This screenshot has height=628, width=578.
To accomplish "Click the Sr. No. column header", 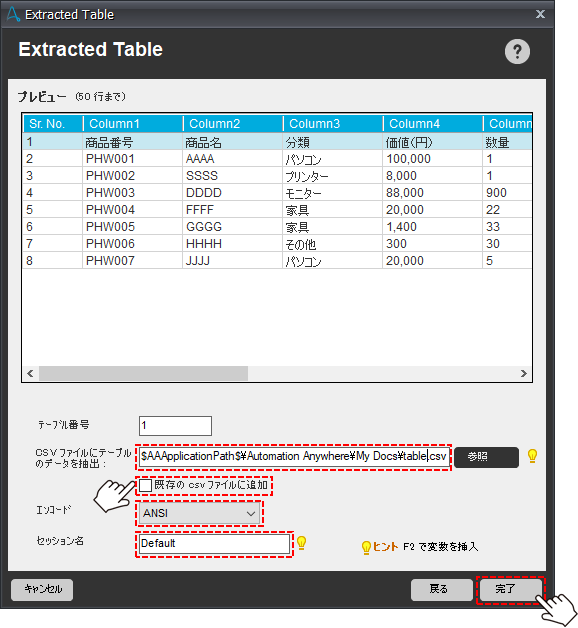I will pos(53,124).
